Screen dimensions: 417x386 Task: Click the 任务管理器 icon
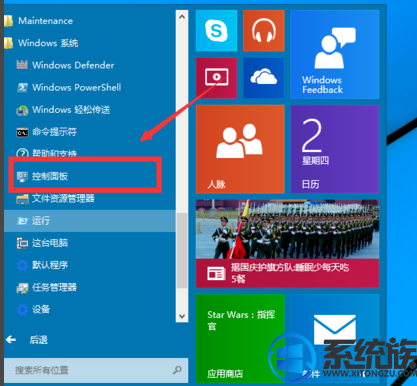22,287
